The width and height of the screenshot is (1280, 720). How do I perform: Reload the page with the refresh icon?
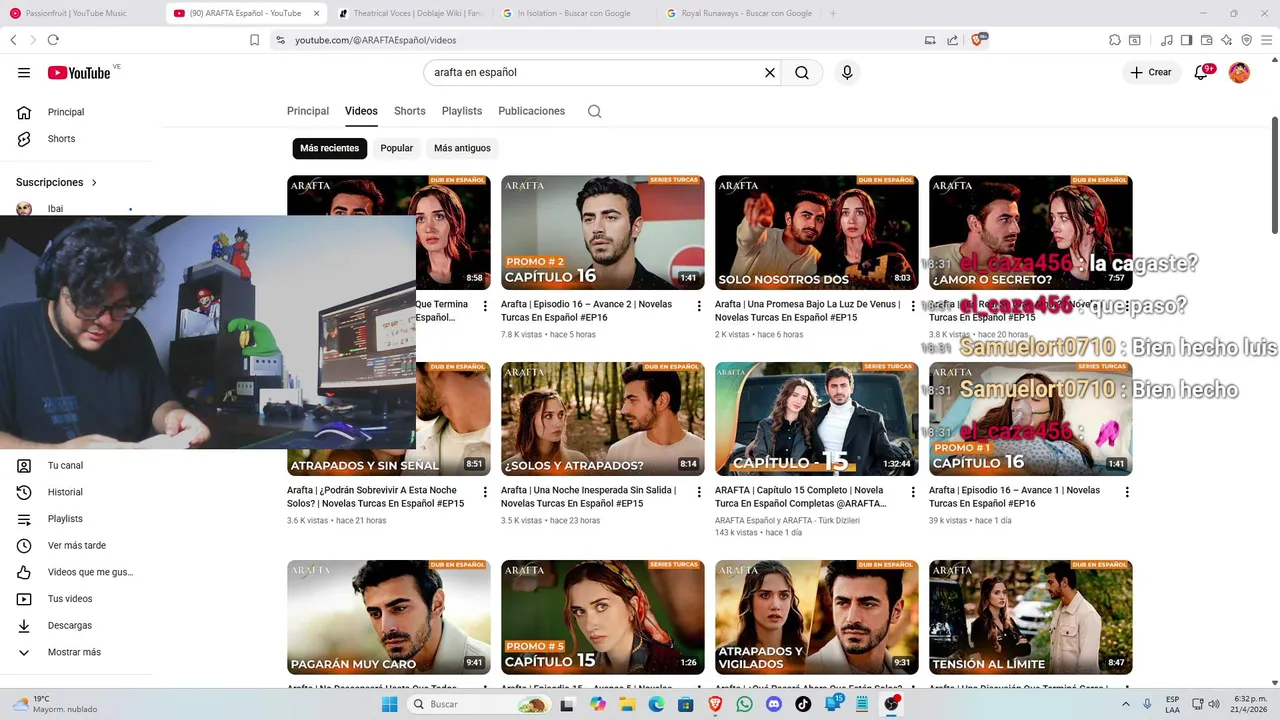(x=53, y=40)
